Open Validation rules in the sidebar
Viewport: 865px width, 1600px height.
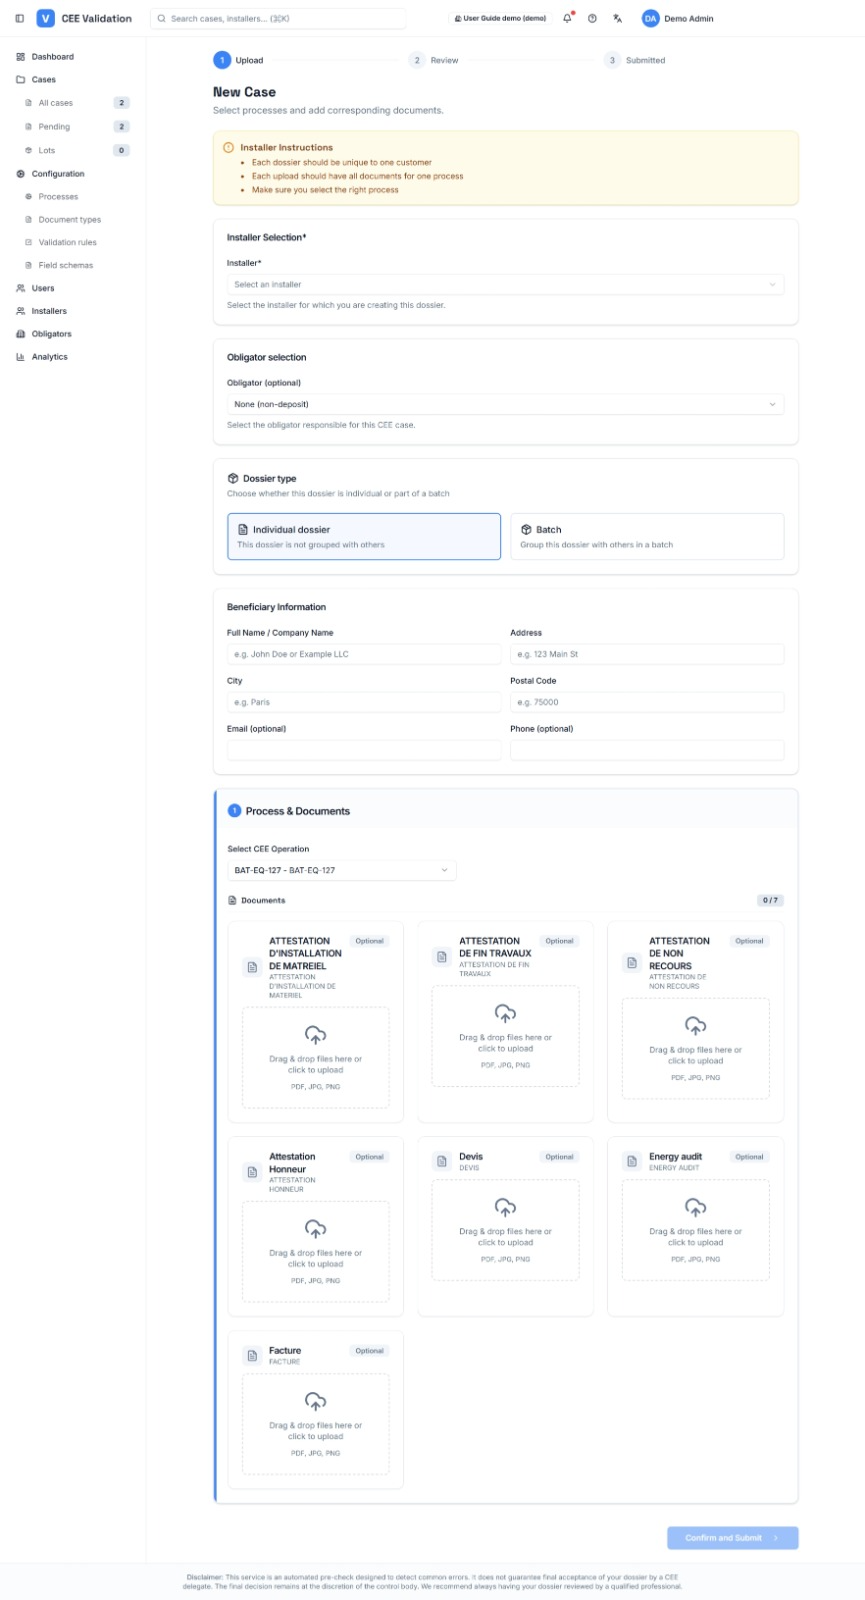68,242
